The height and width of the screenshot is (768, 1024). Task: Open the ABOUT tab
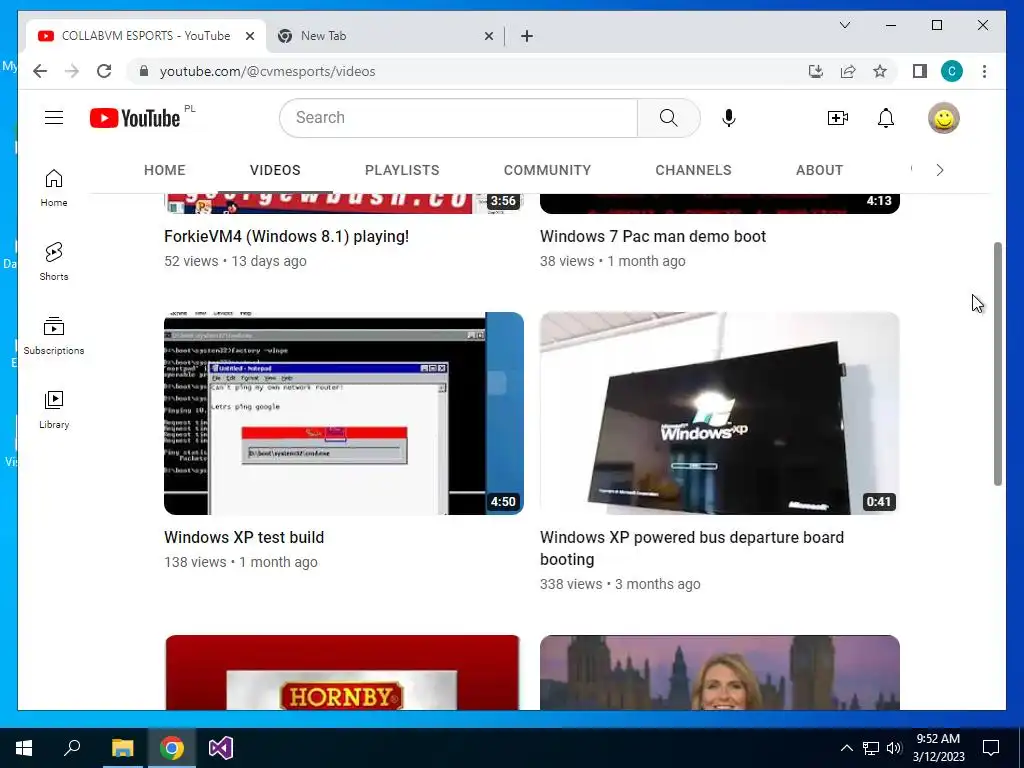(819, 170)
